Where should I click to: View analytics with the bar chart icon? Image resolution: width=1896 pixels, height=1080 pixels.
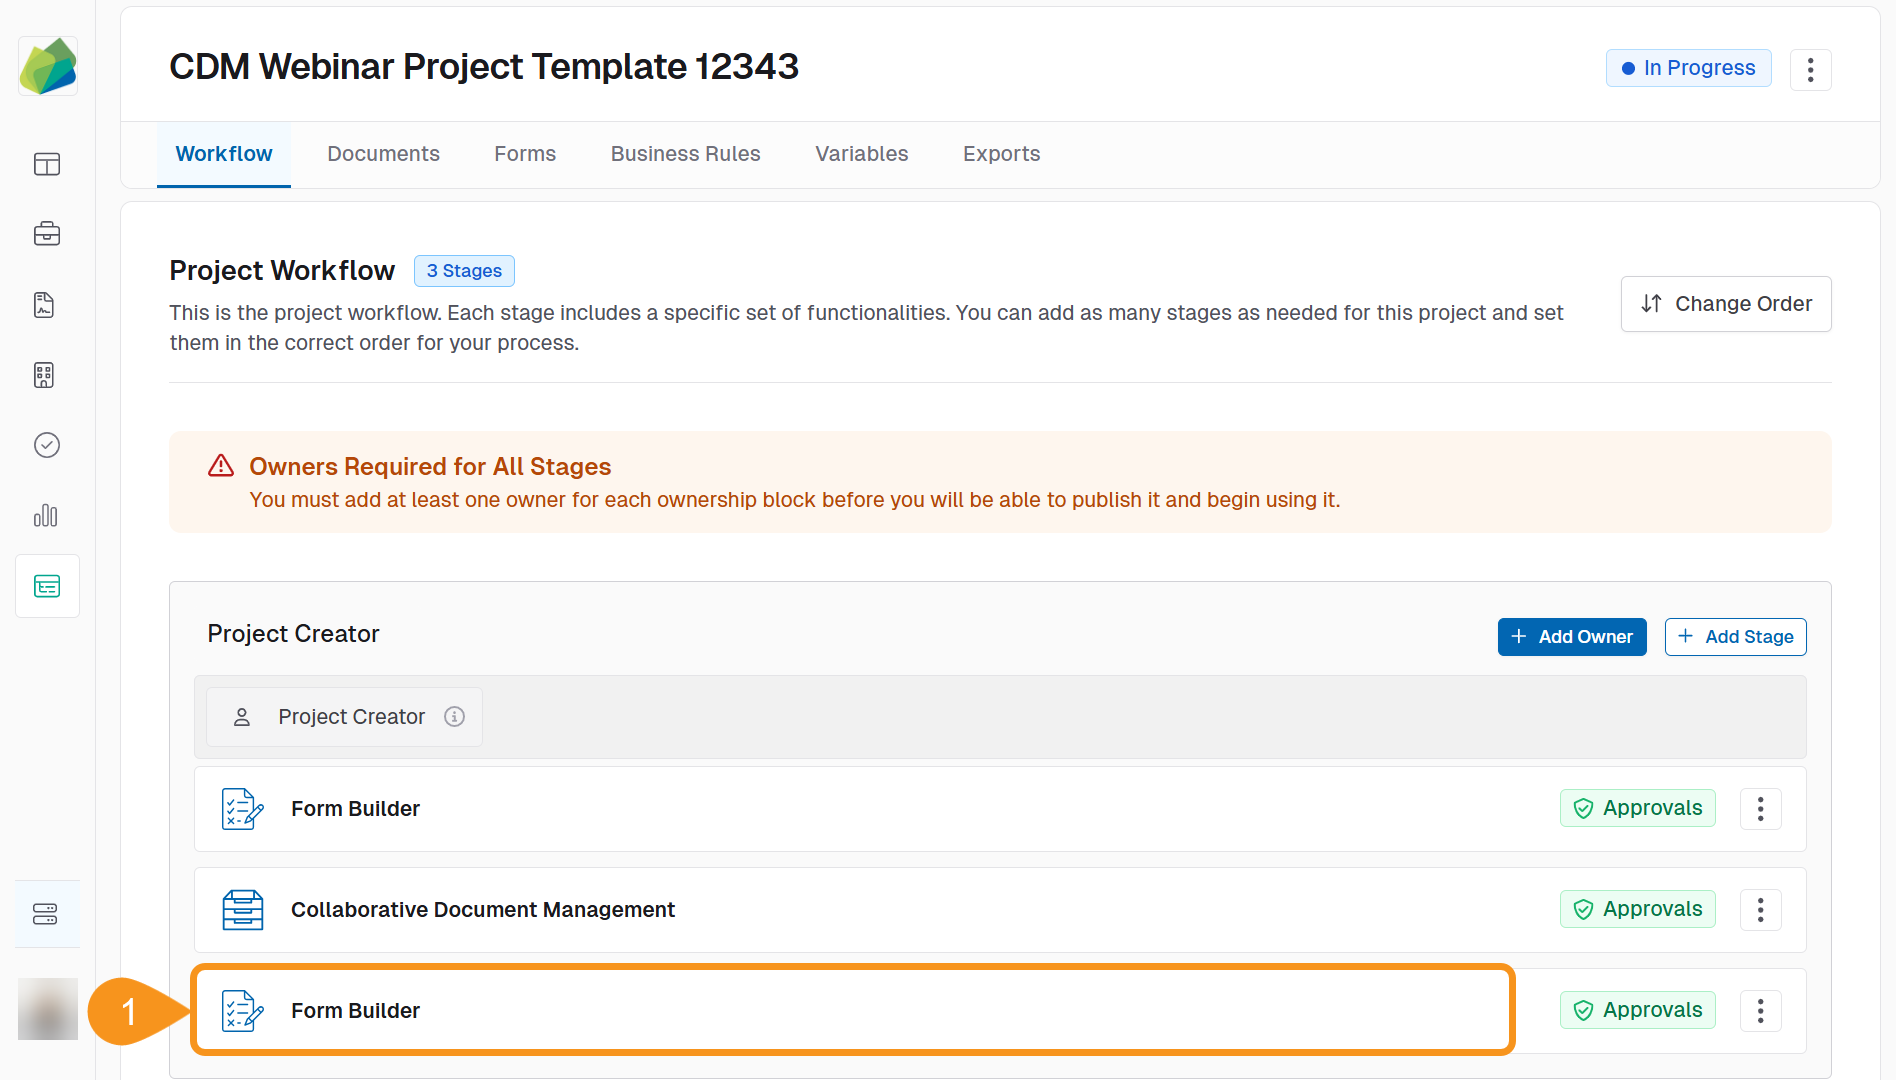click(47, 516)
